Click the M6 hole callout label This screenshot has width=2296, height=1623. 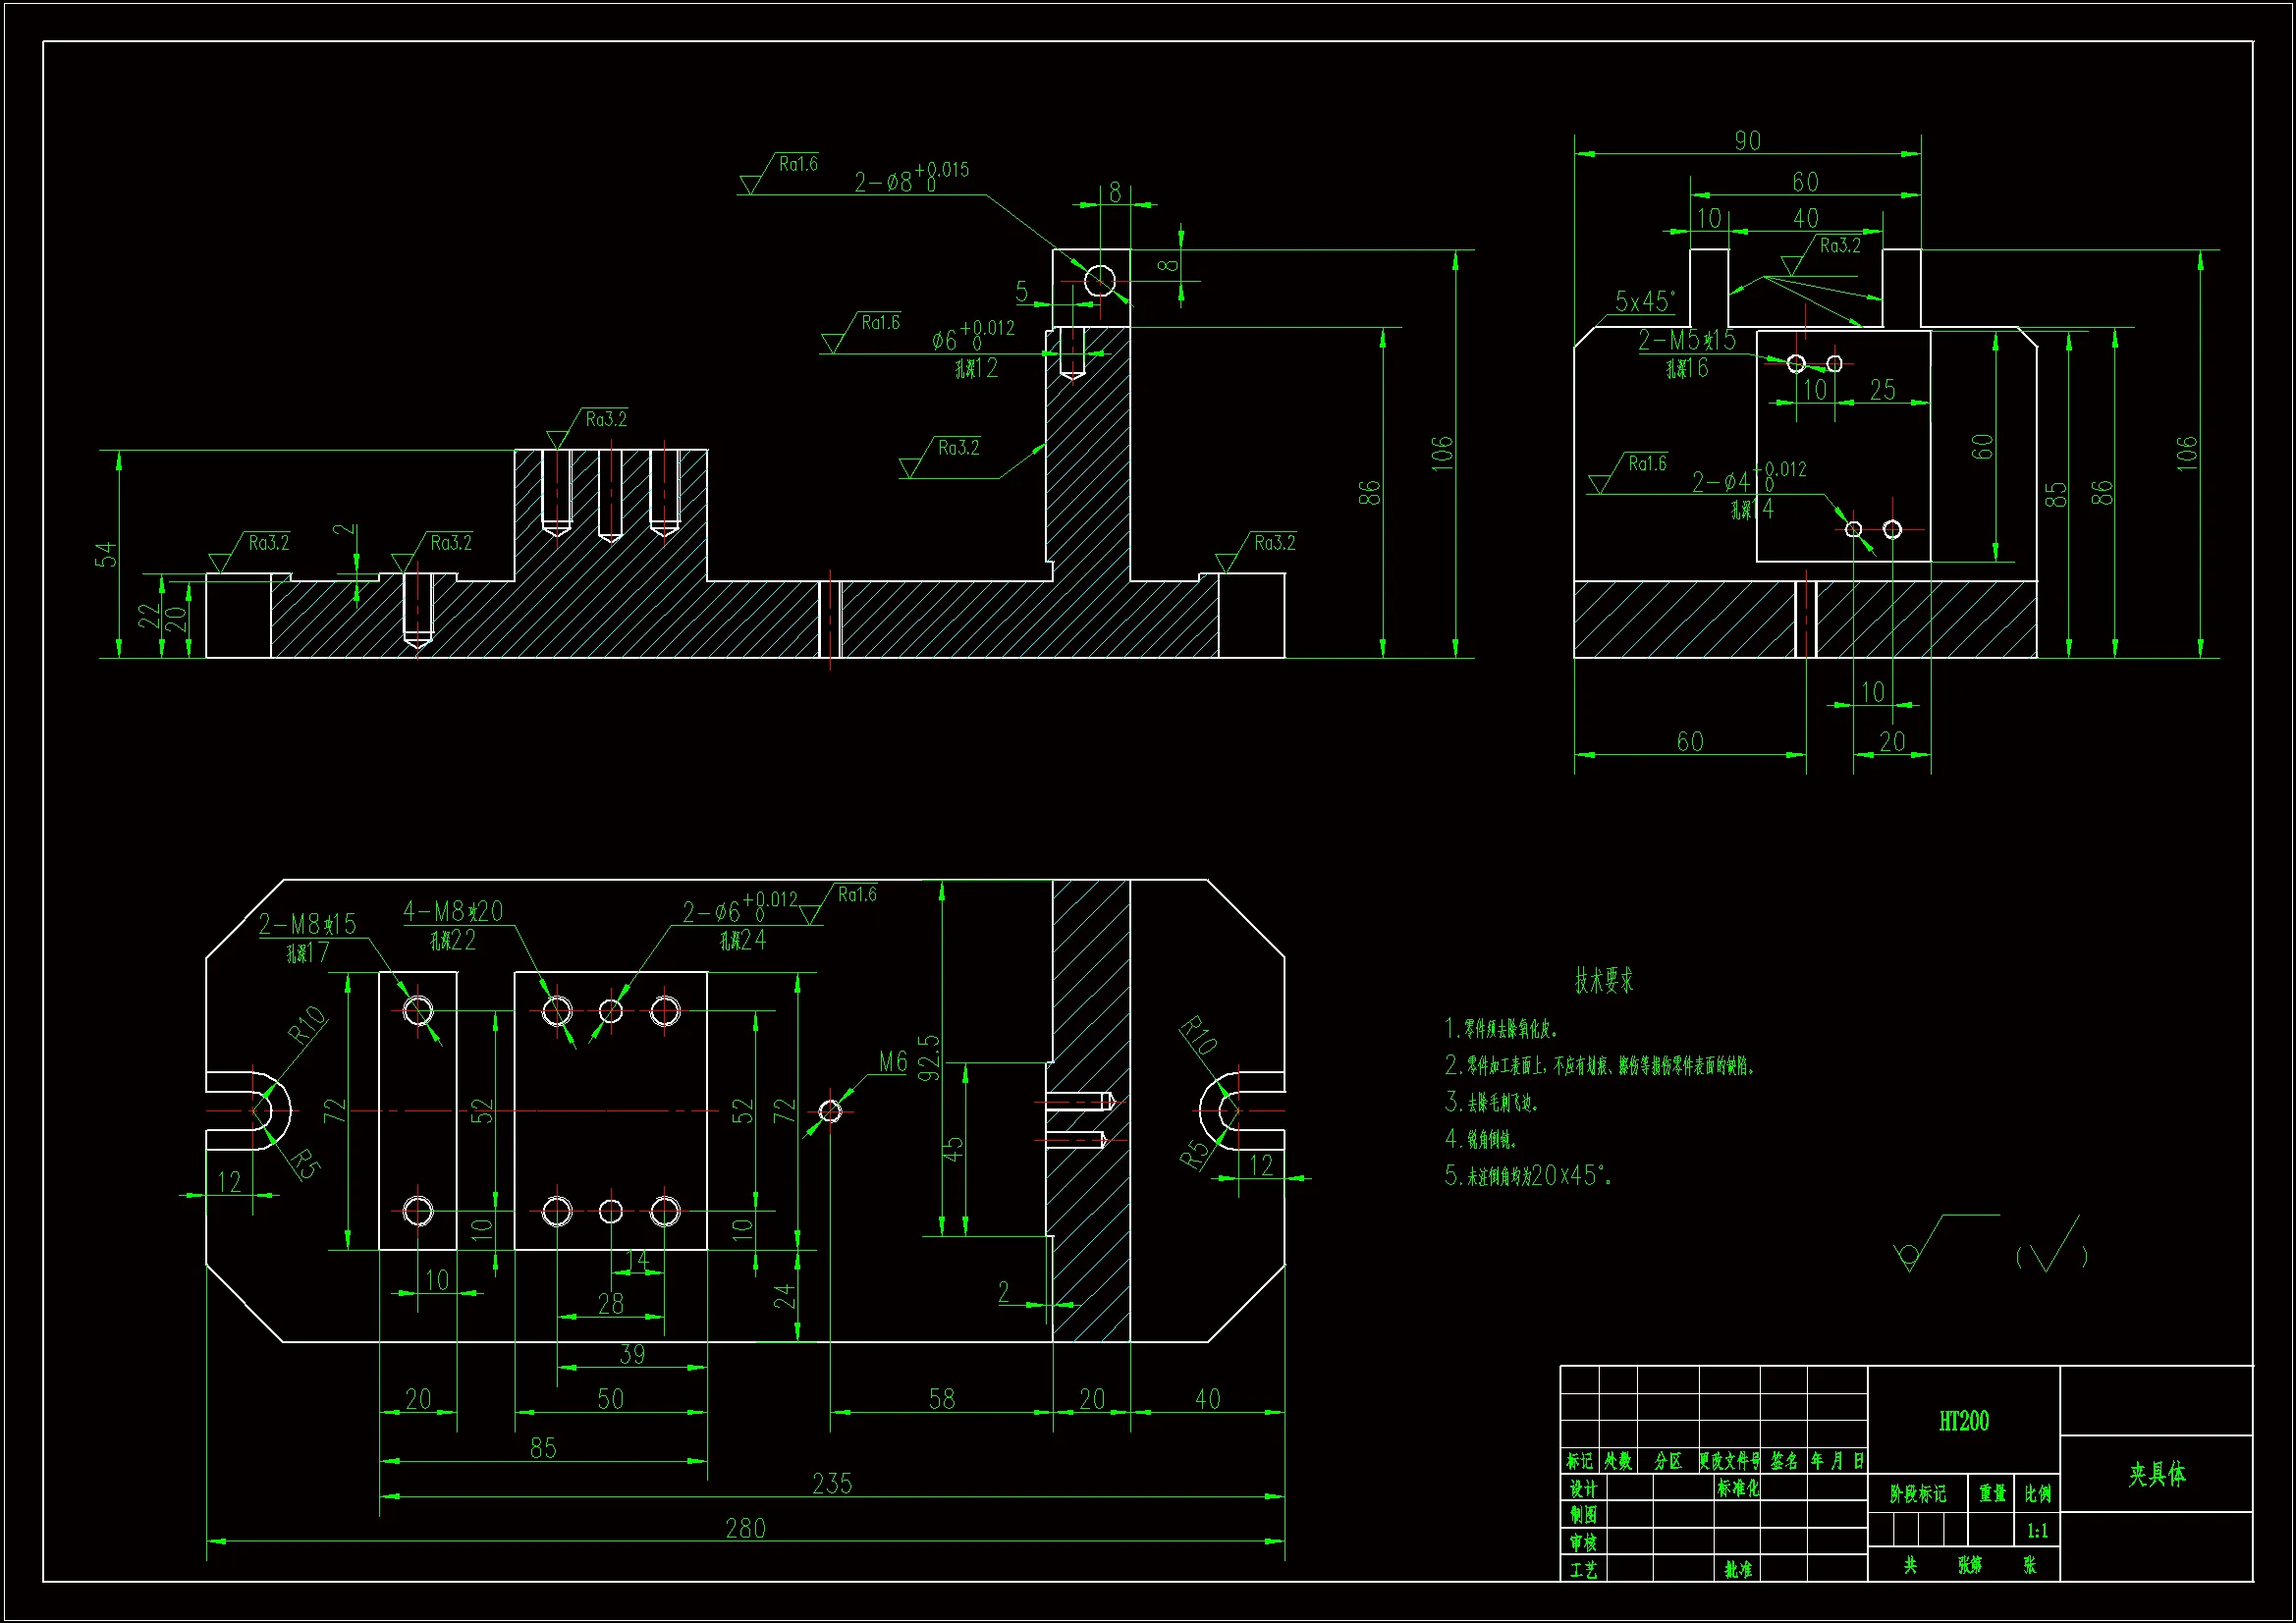(892, 1062)
